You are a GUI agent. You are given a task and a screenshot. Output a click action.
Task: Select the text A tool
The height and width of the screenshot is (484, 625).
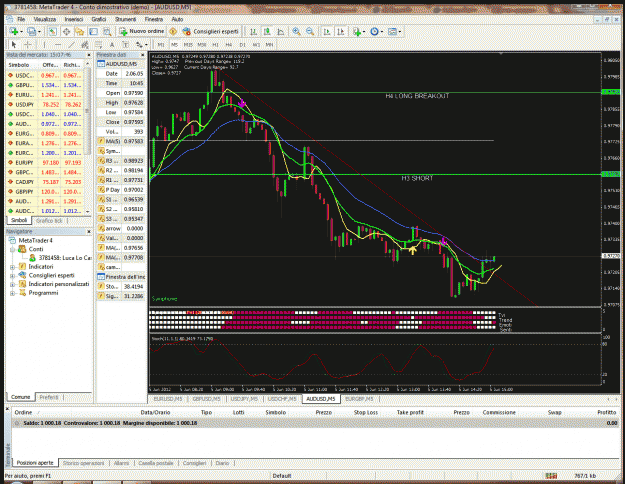112,45
